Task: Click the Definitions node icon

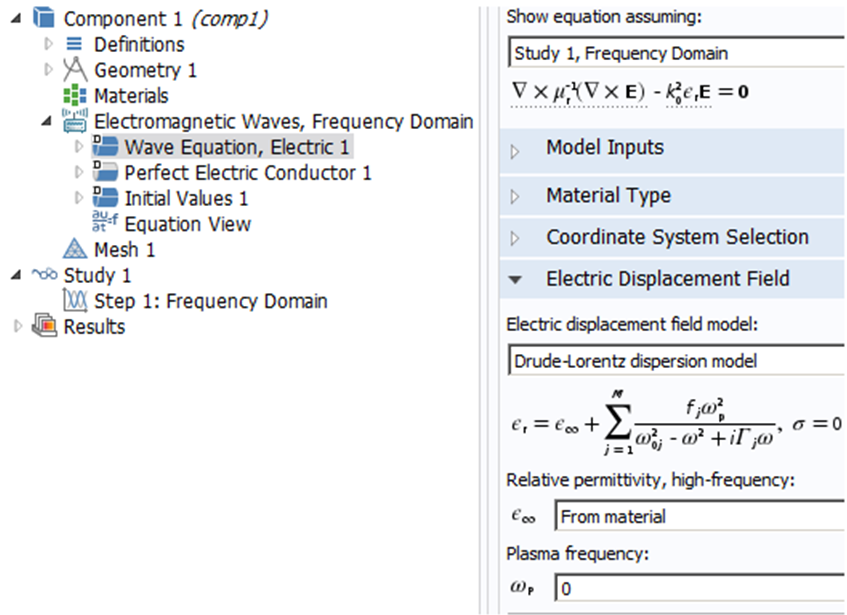Action: (x=74, y=44)
